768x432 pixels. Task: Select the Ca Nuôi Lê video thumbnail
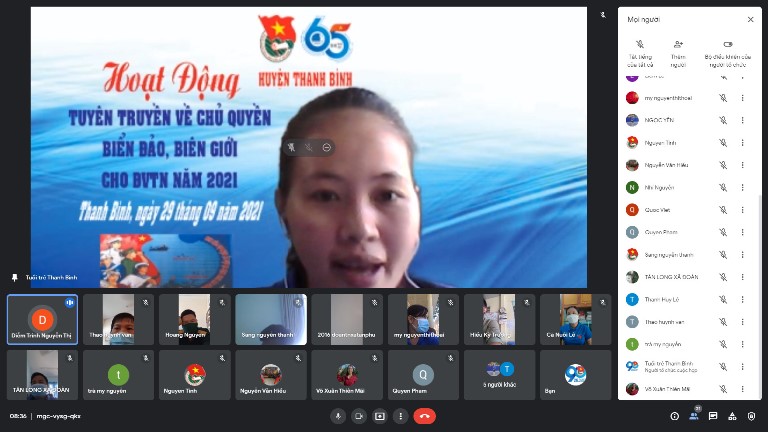[576, 319]
